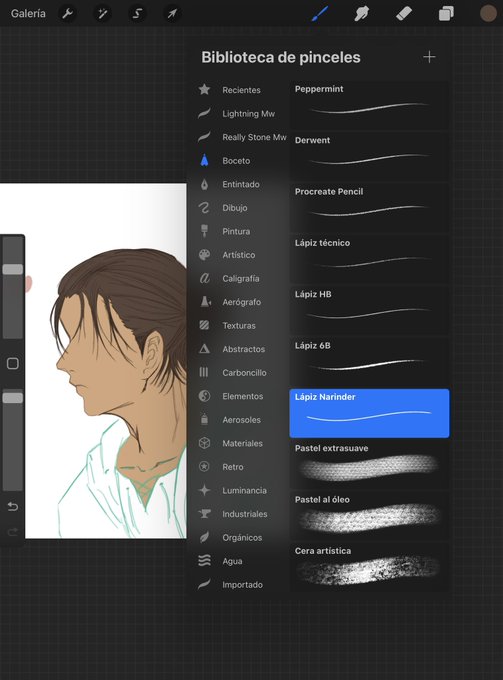The width and height of the screenshot is (503, 680).
Task: Select the Entintado brush category
Action: pyautogui.click(x=241, y=184)
